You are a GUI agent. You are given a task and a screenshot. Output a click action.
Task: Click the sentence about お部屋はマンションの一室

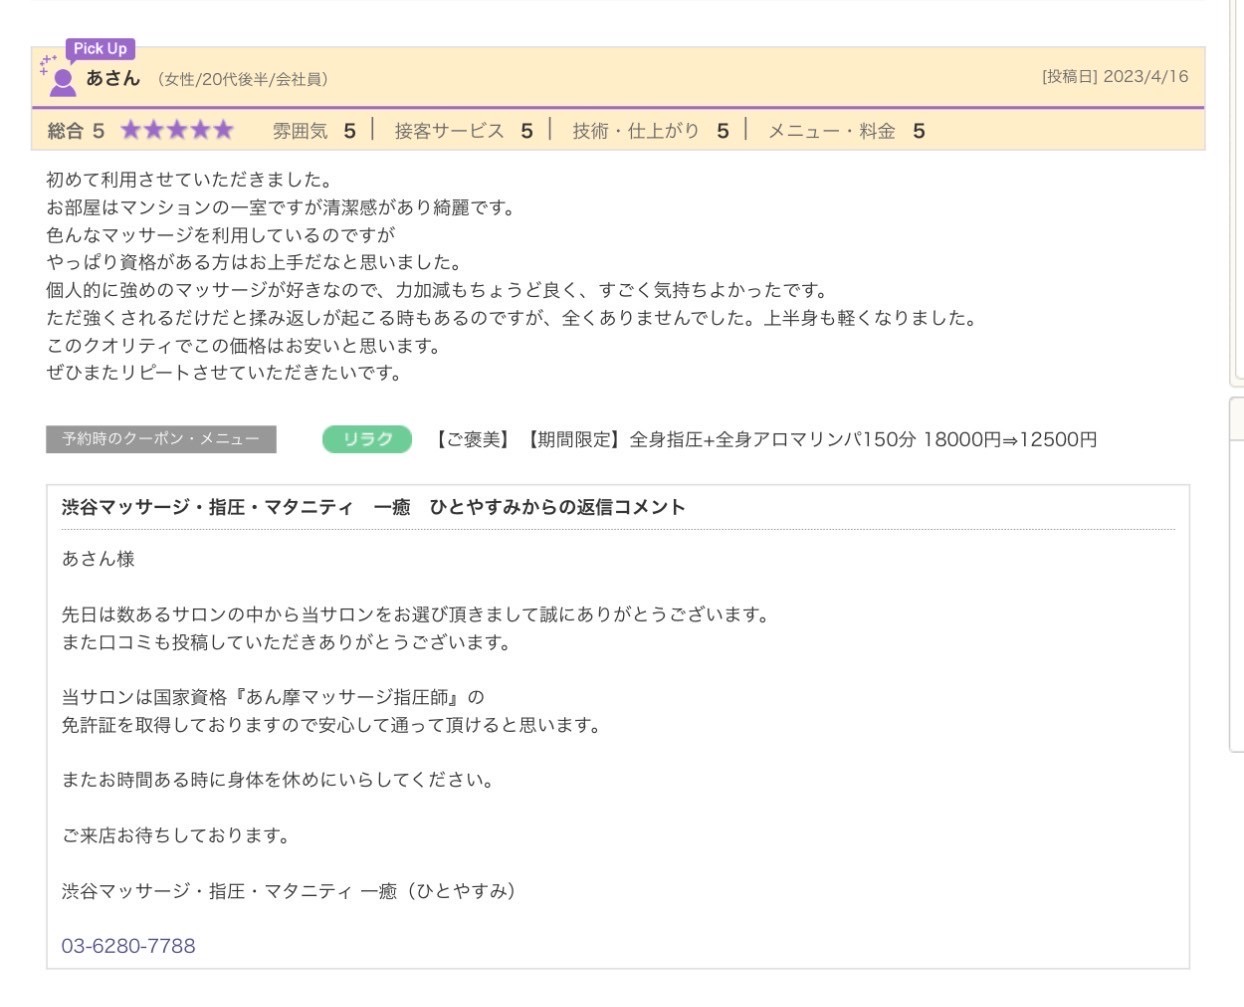[281, 208]
